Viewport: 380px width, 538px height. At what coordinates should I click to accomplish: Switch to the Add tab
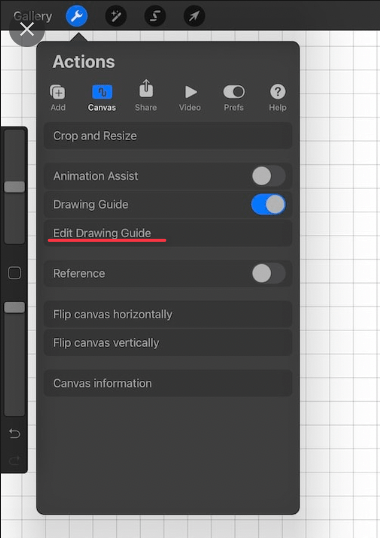58,98
